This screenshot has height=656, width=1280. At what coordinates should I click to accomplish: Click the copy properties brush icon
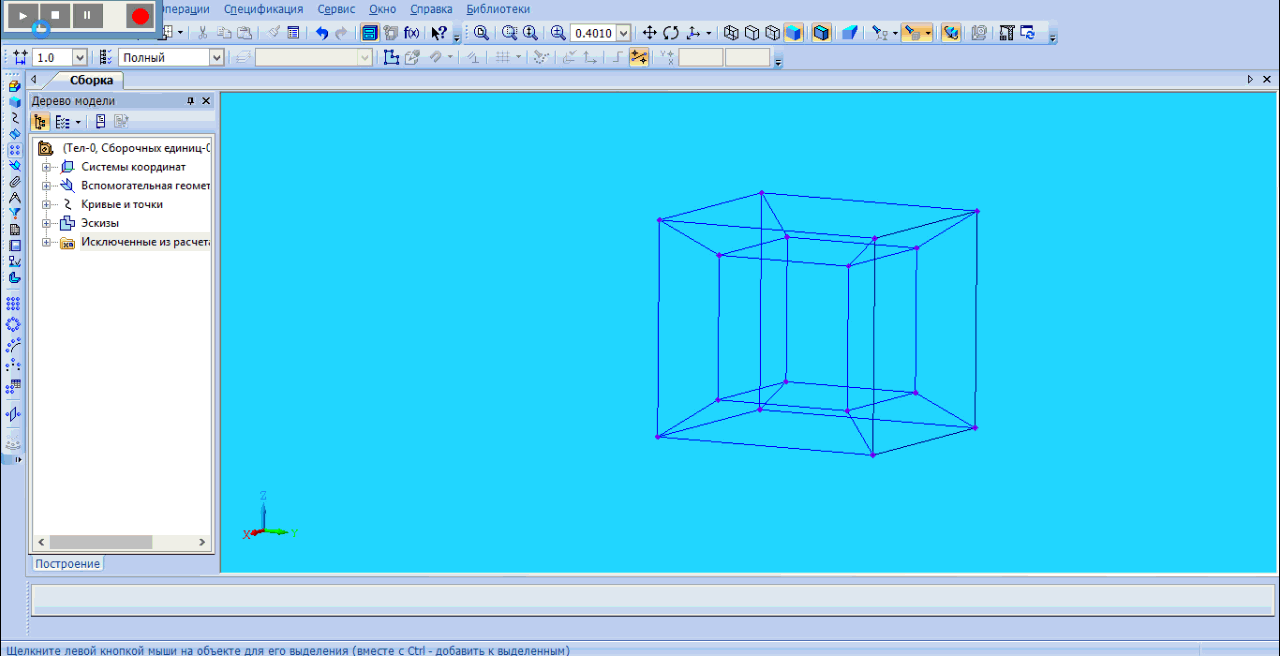pos(273,33)
